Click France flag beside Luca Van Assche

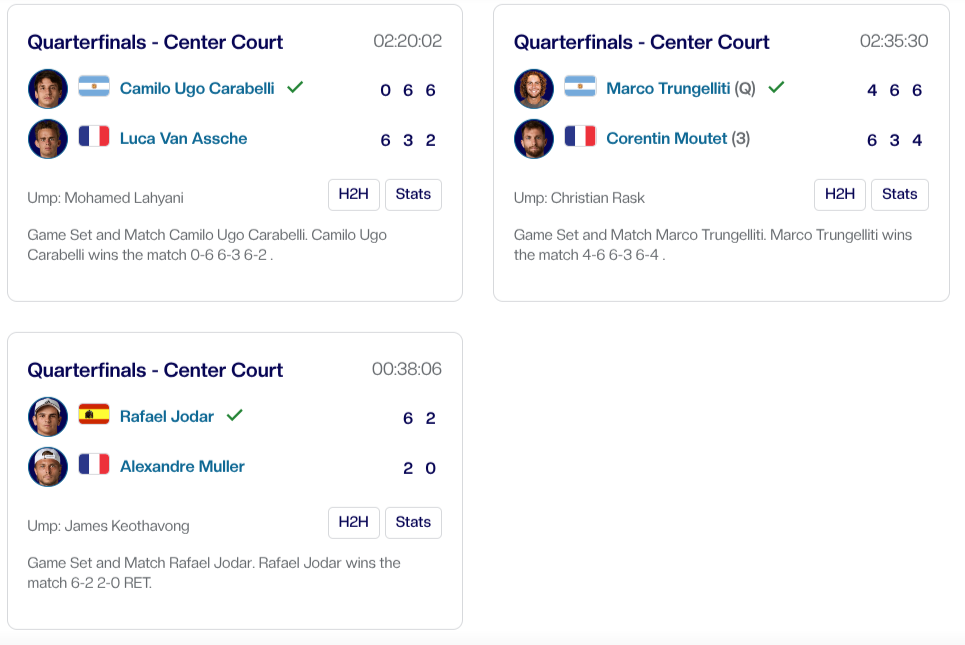click(x=94, y=137)
